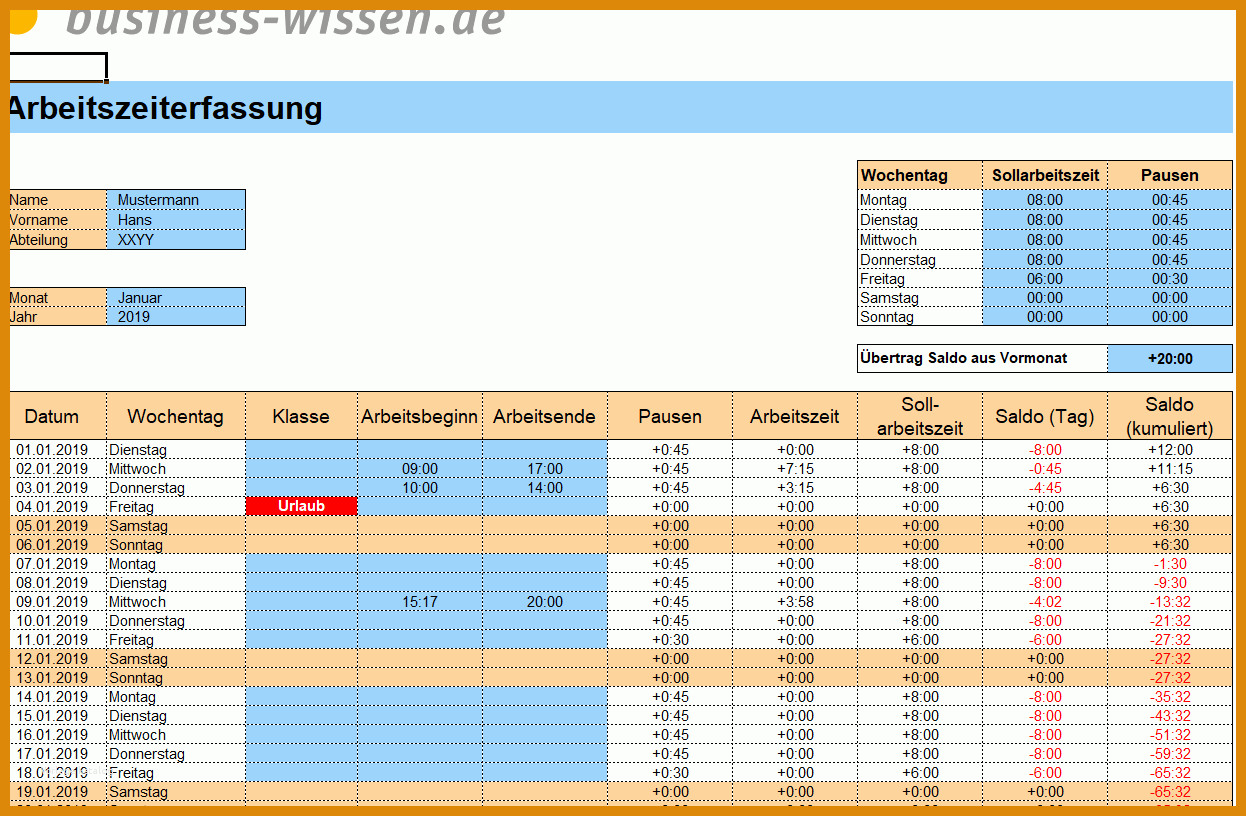Select the Abteilung cell 'XXYY'
This screenshot has height=816, width=1246.
click(x=176, y=240)
